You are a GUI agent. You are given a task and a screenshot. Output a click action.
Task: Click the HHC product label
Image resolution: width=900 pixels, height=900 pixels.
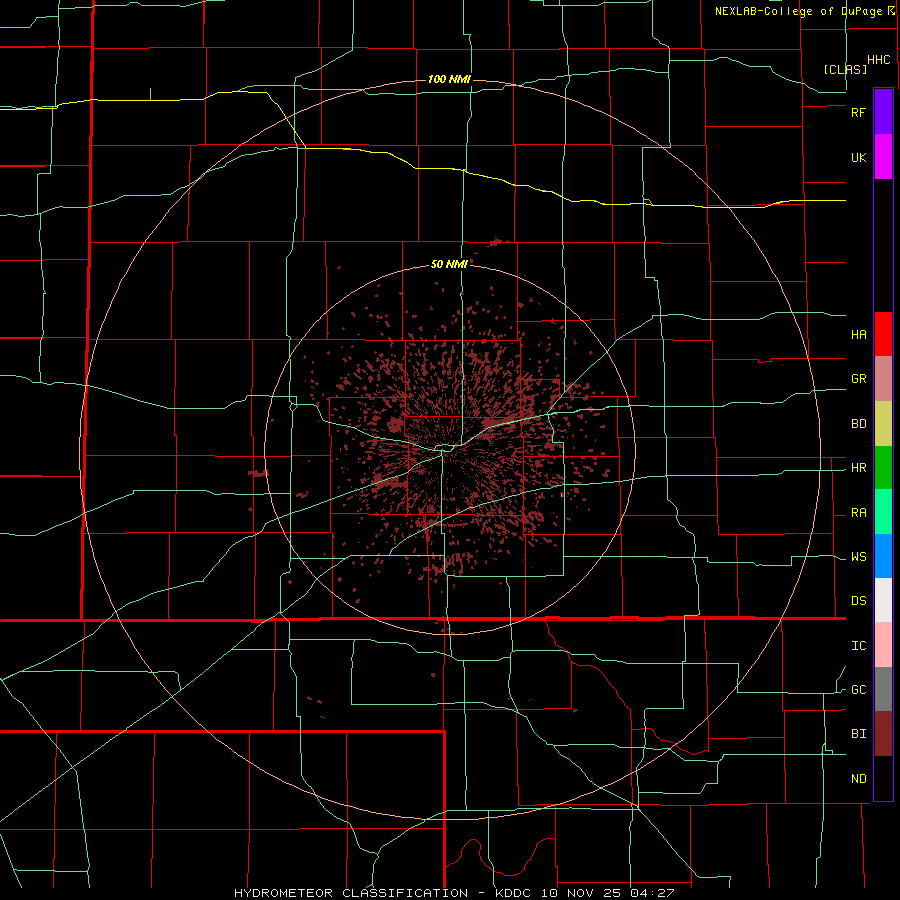point(879,60)
